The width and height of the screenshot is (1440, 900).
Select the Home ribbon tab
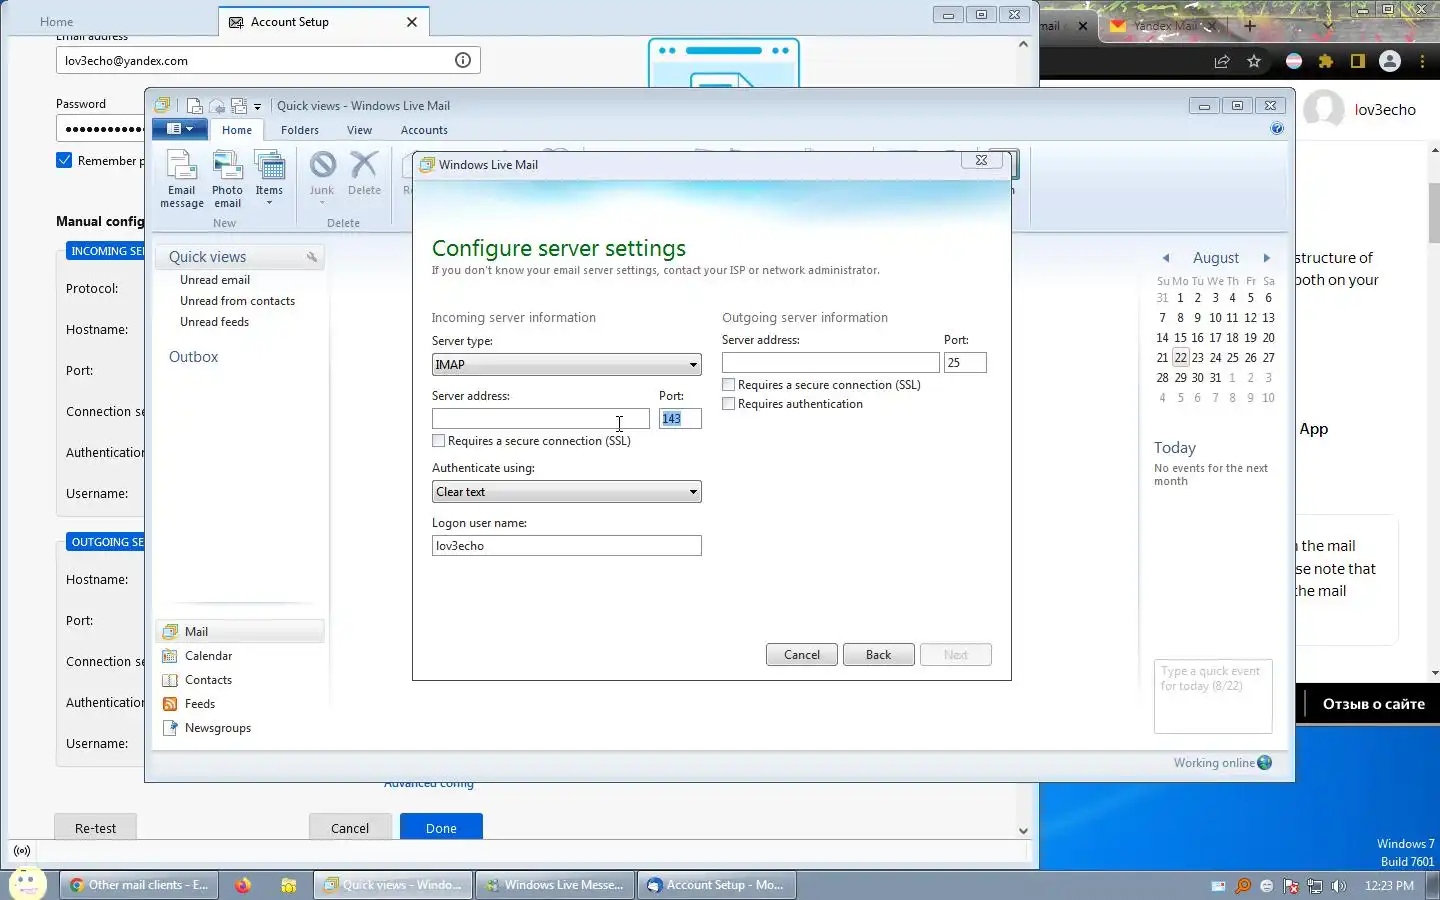tap(237, 130)
